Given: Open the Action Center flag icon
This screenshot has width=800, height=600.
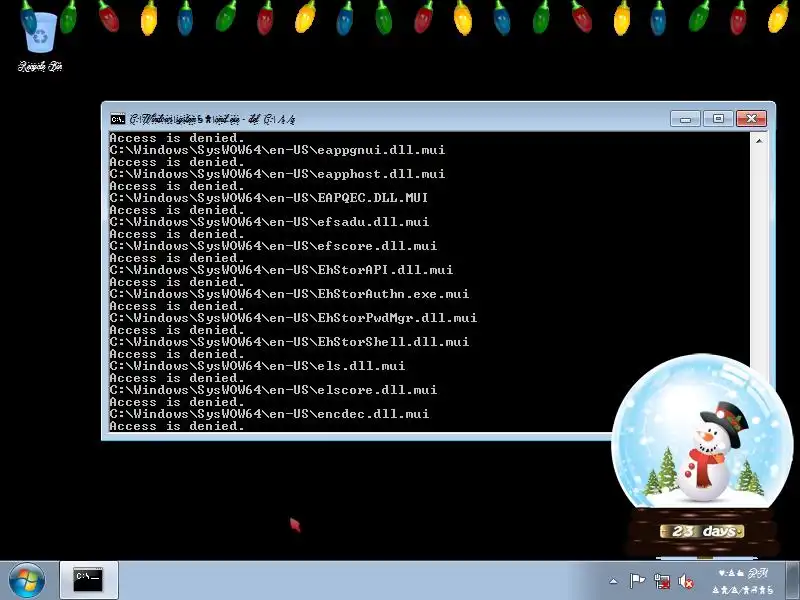Looking at the screenshot, I should 637,581.
